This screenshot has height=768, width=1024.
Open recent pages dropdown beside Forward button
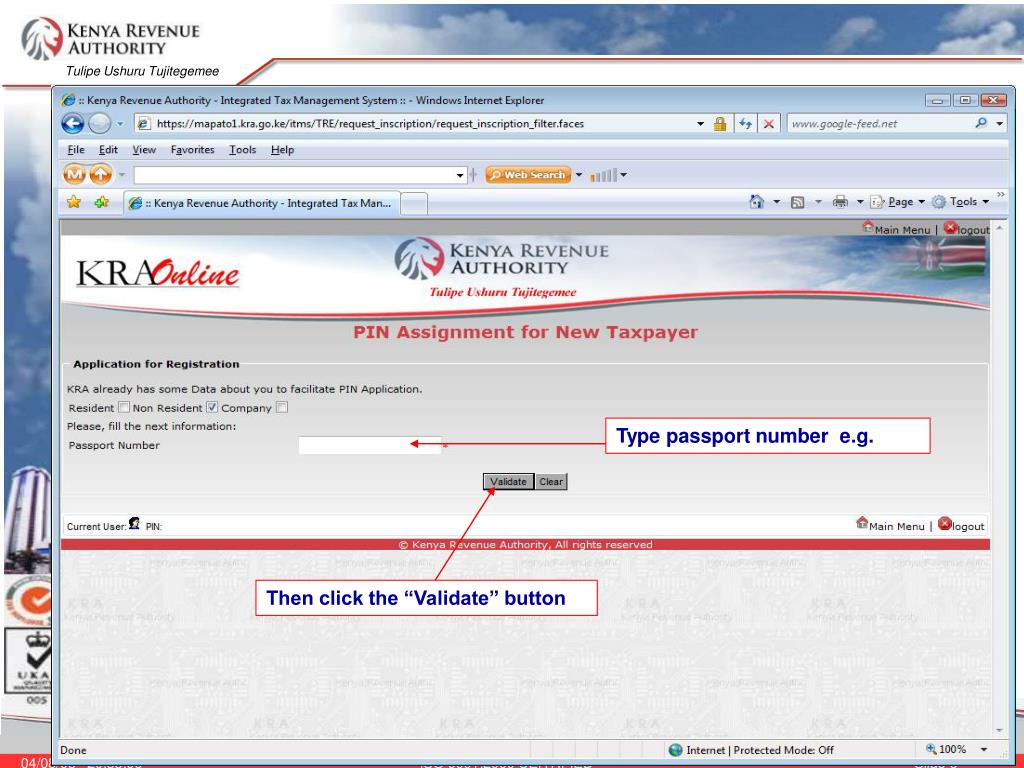coord(120,123)
